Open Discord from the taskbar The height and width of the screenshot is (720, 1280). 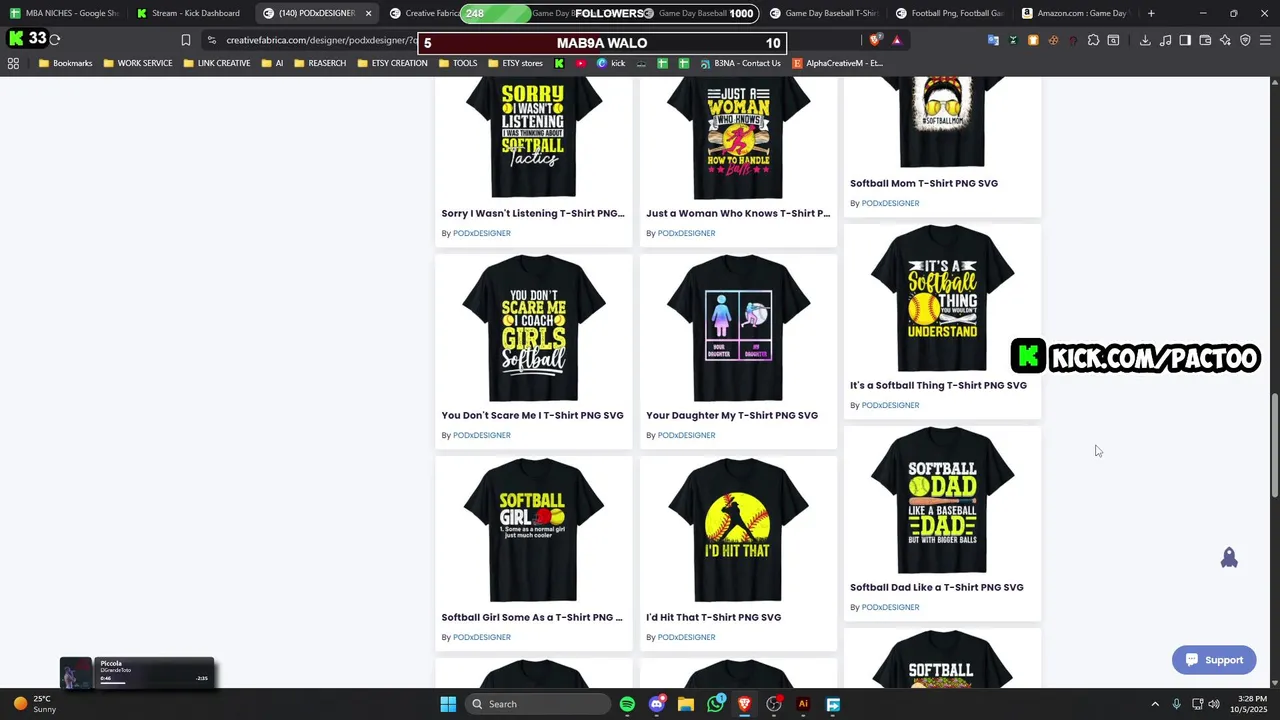point(656,704)
